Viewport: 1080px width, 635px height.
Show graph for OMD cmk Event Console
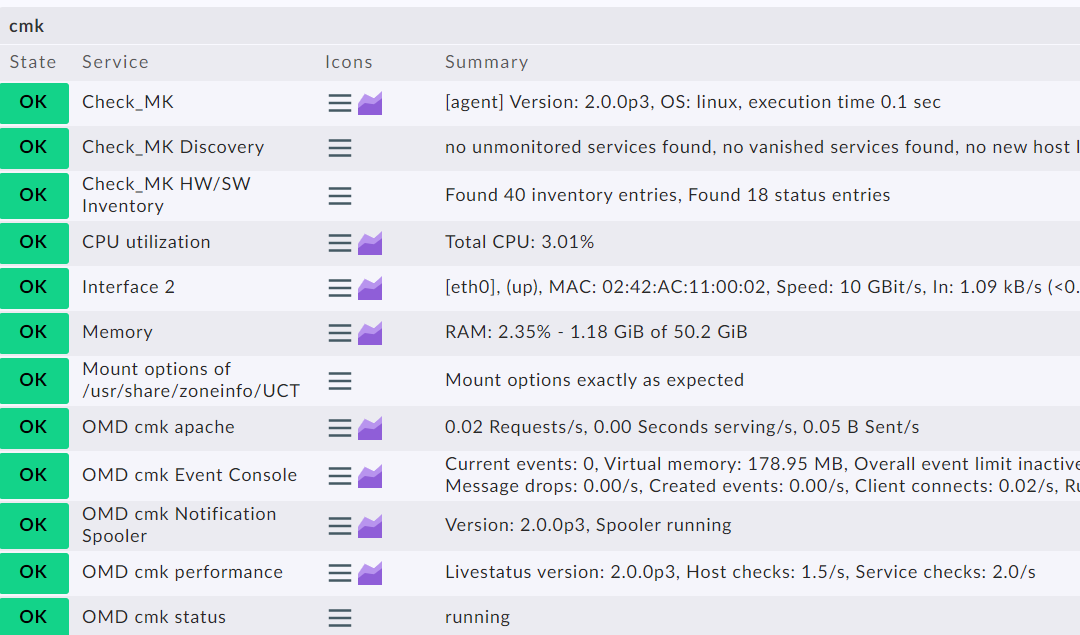370,476
